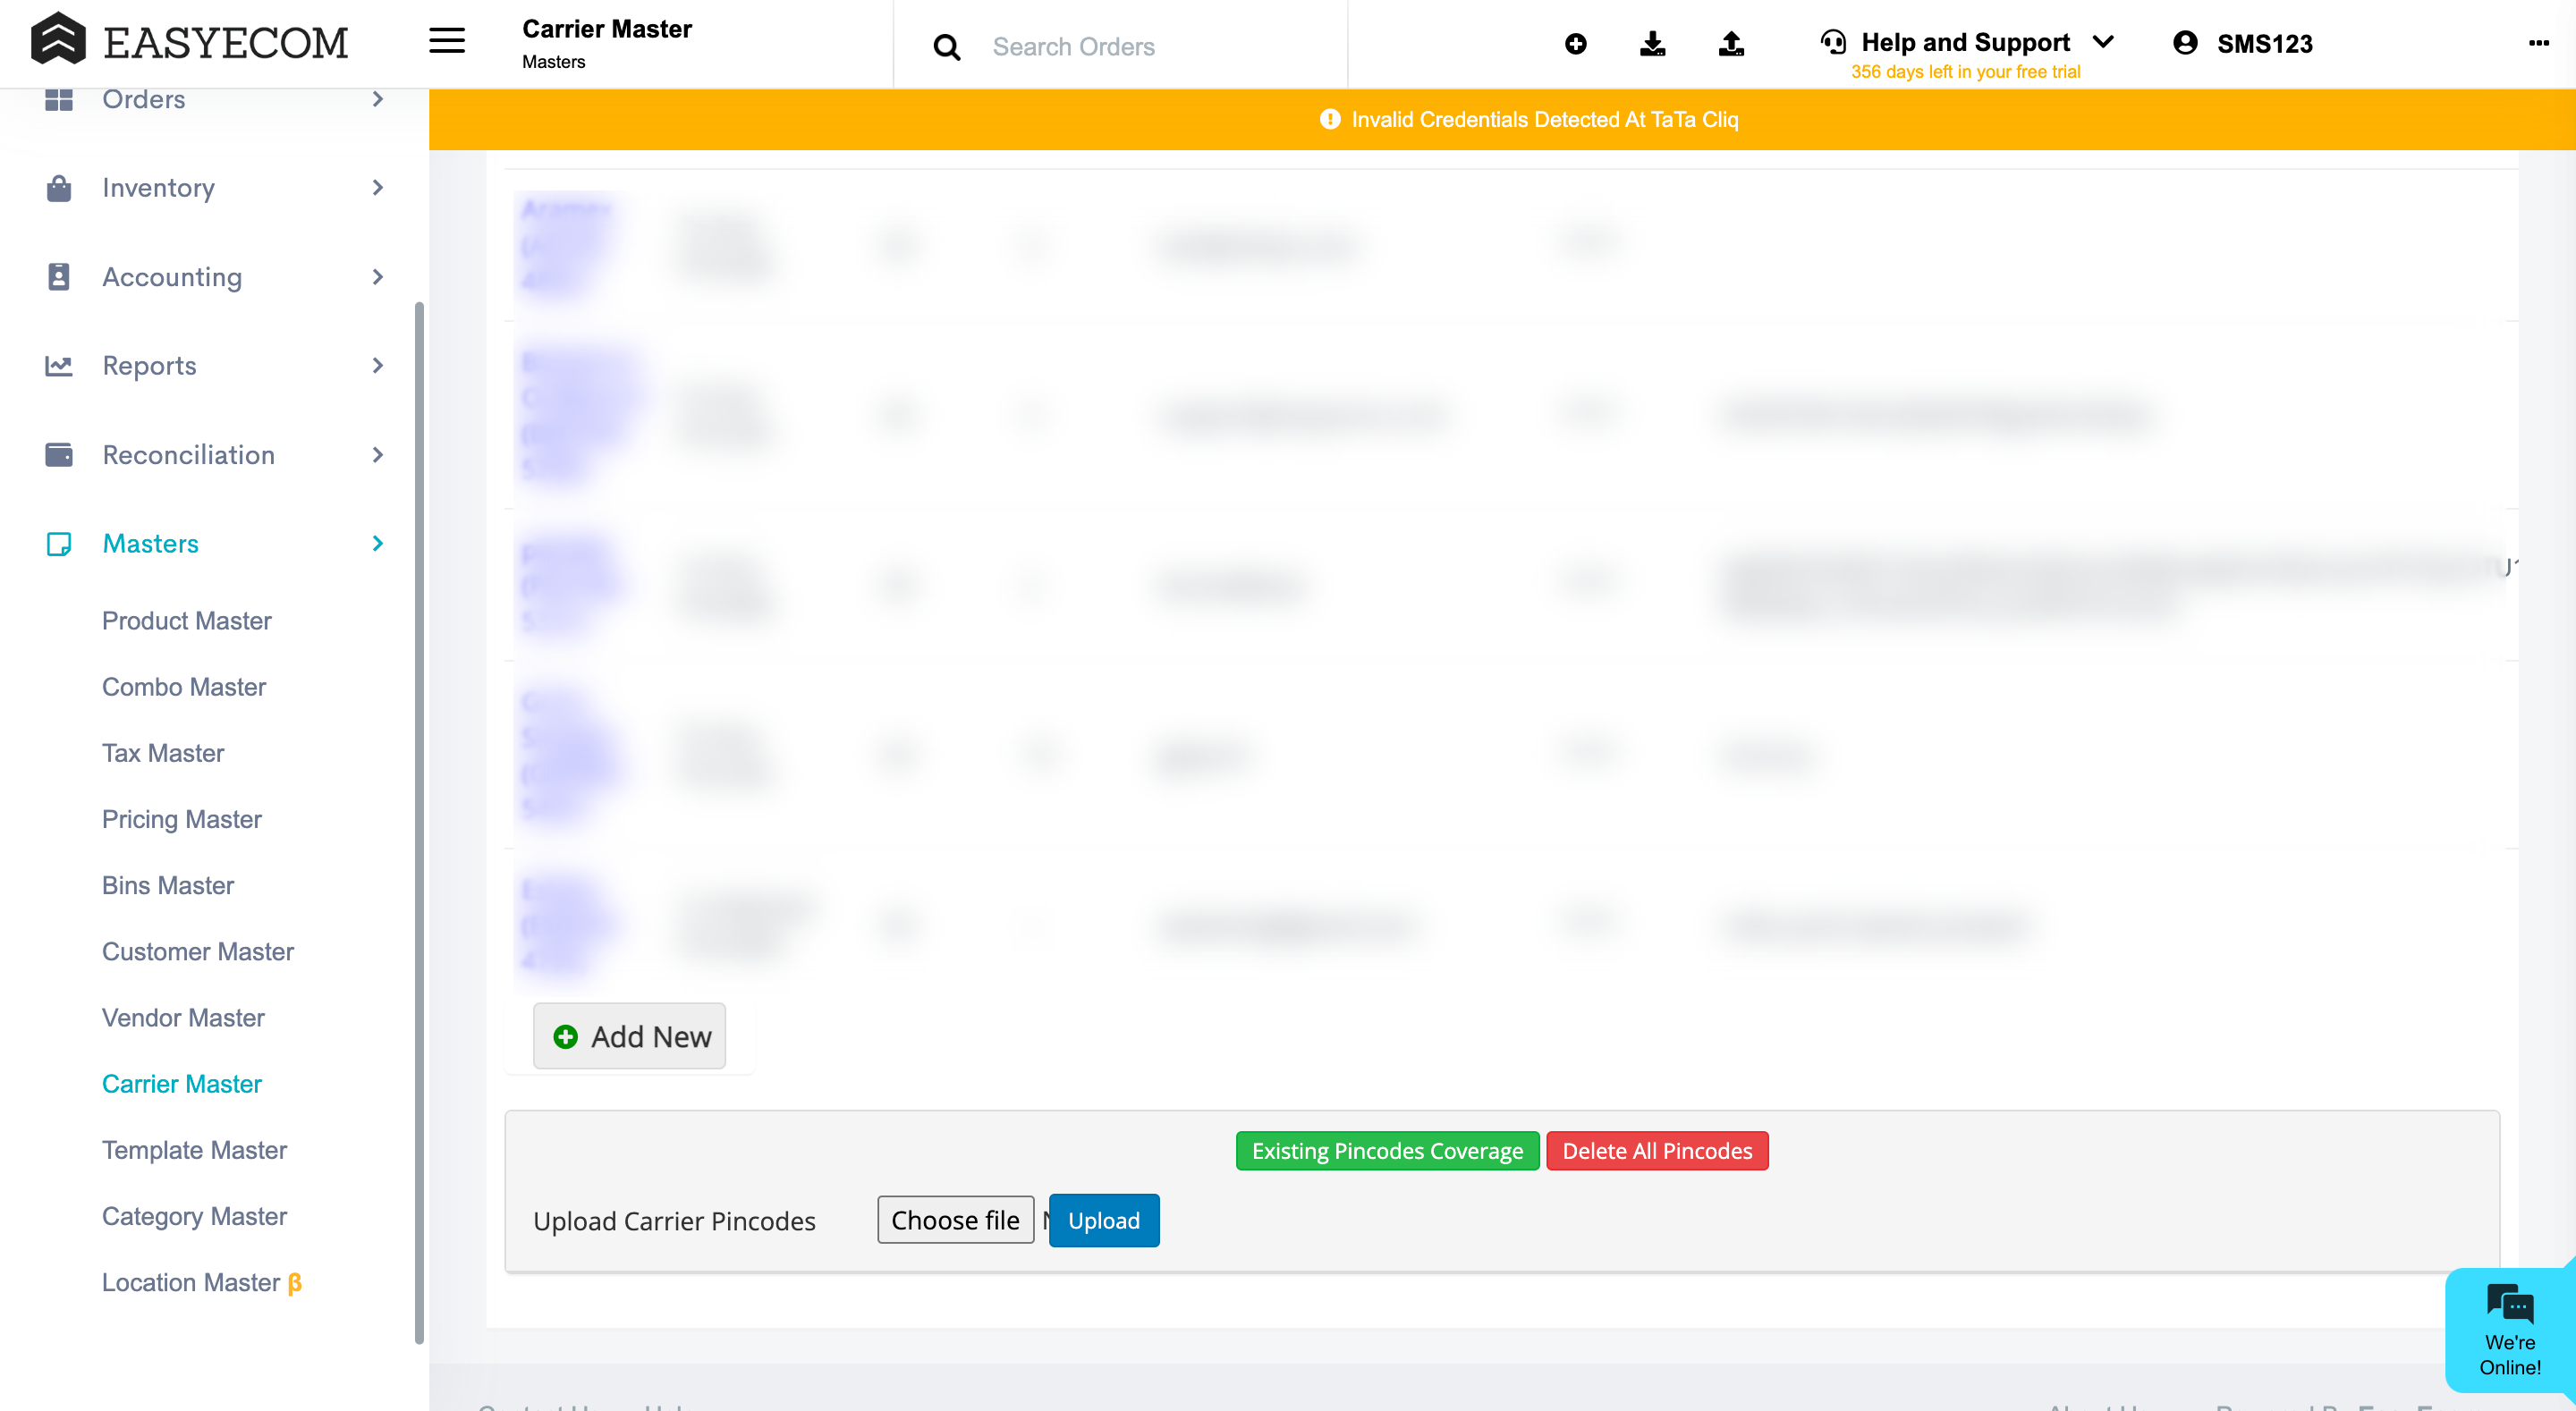Open Customer Master in sidebar
This screenshot has width=2576, height=1411.
(198, 951)
